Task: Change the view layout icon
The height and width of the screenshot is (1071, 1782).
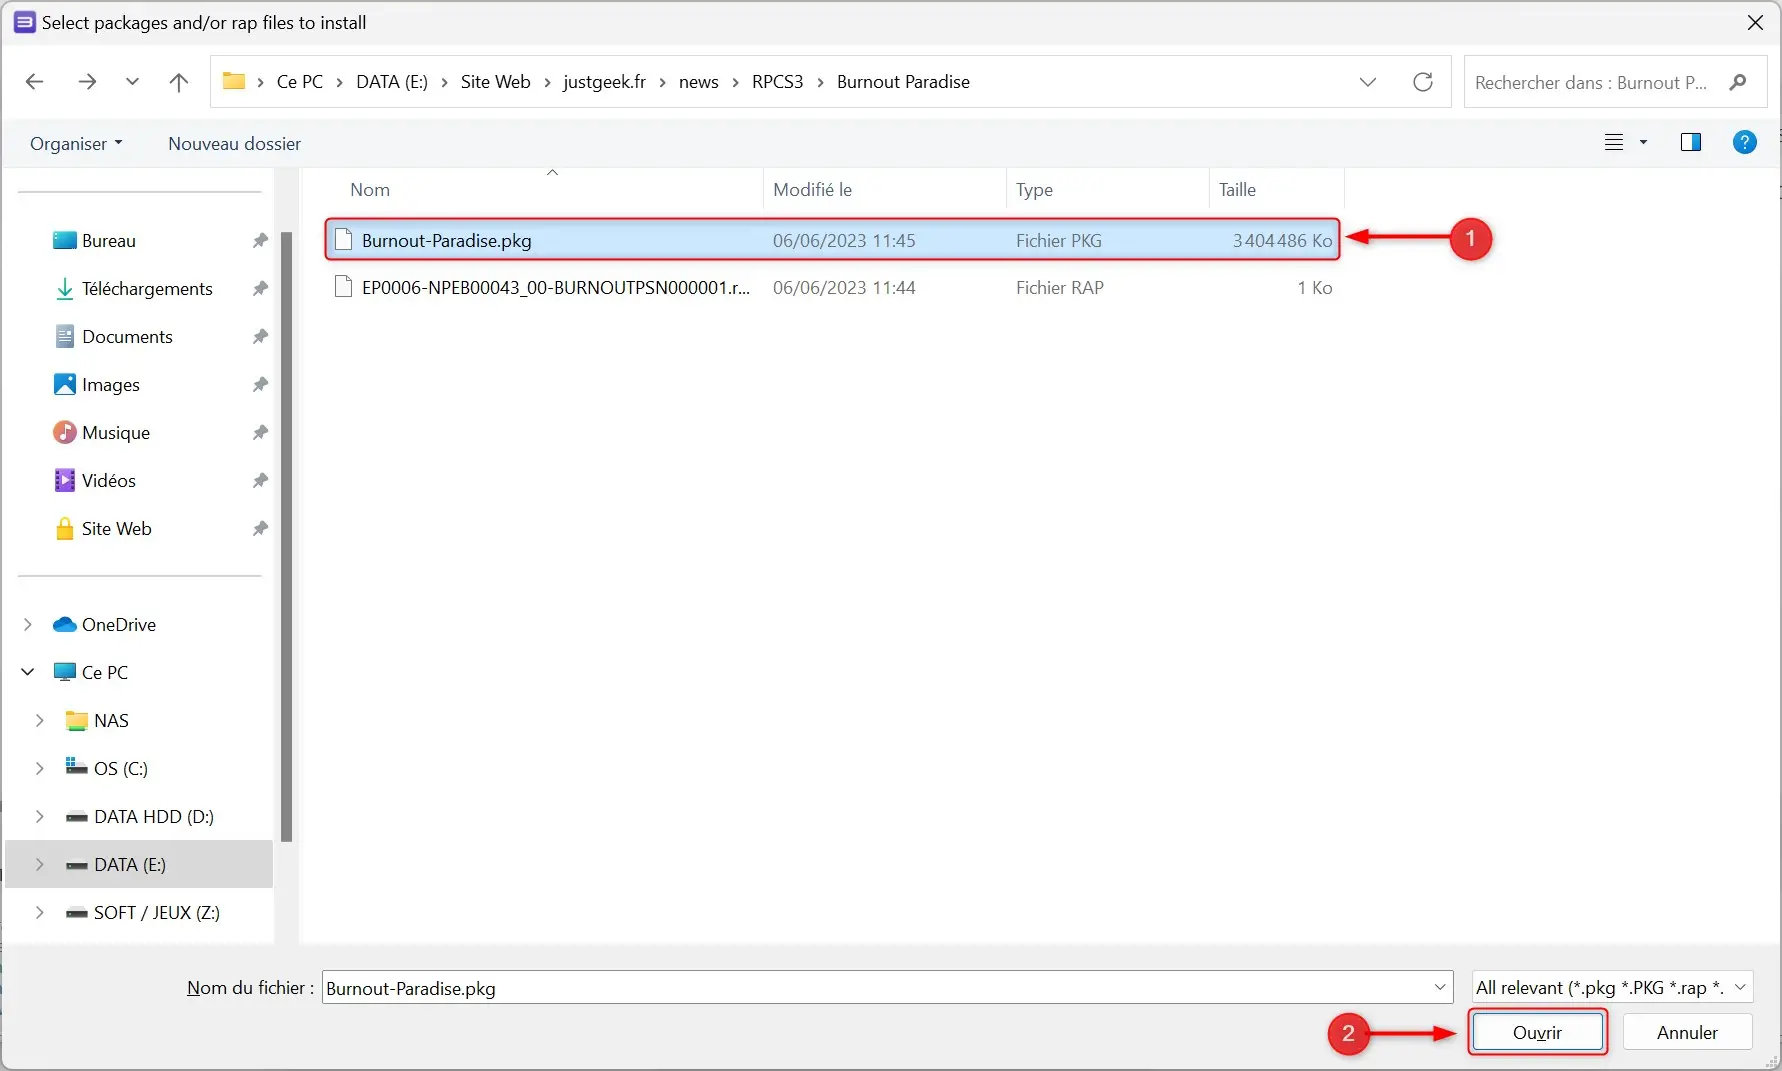Action: (x=1614, y=142)
